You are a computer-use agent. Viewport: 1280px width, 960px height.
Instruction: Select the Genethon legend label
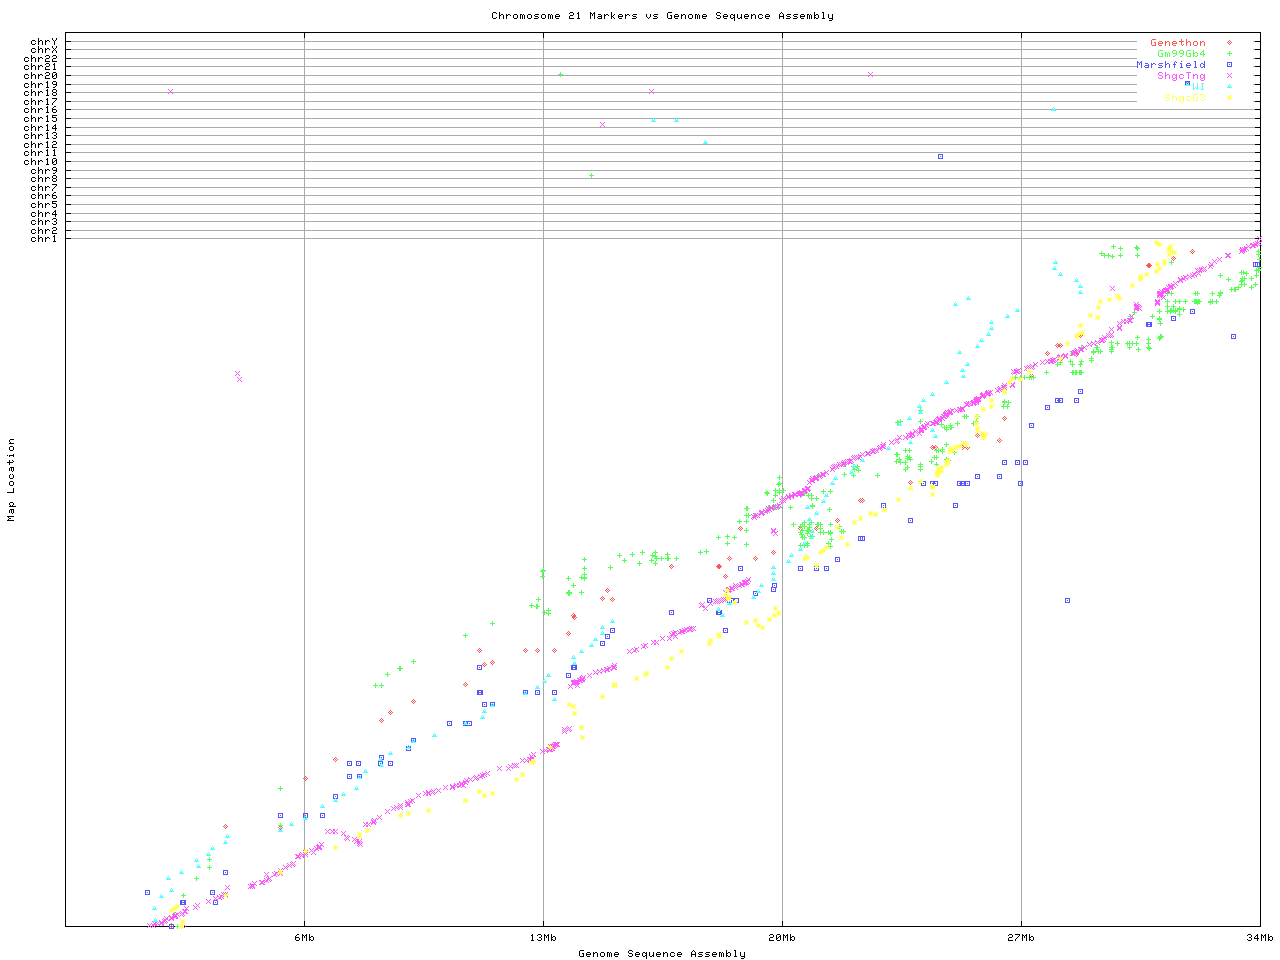point(1177,43)
